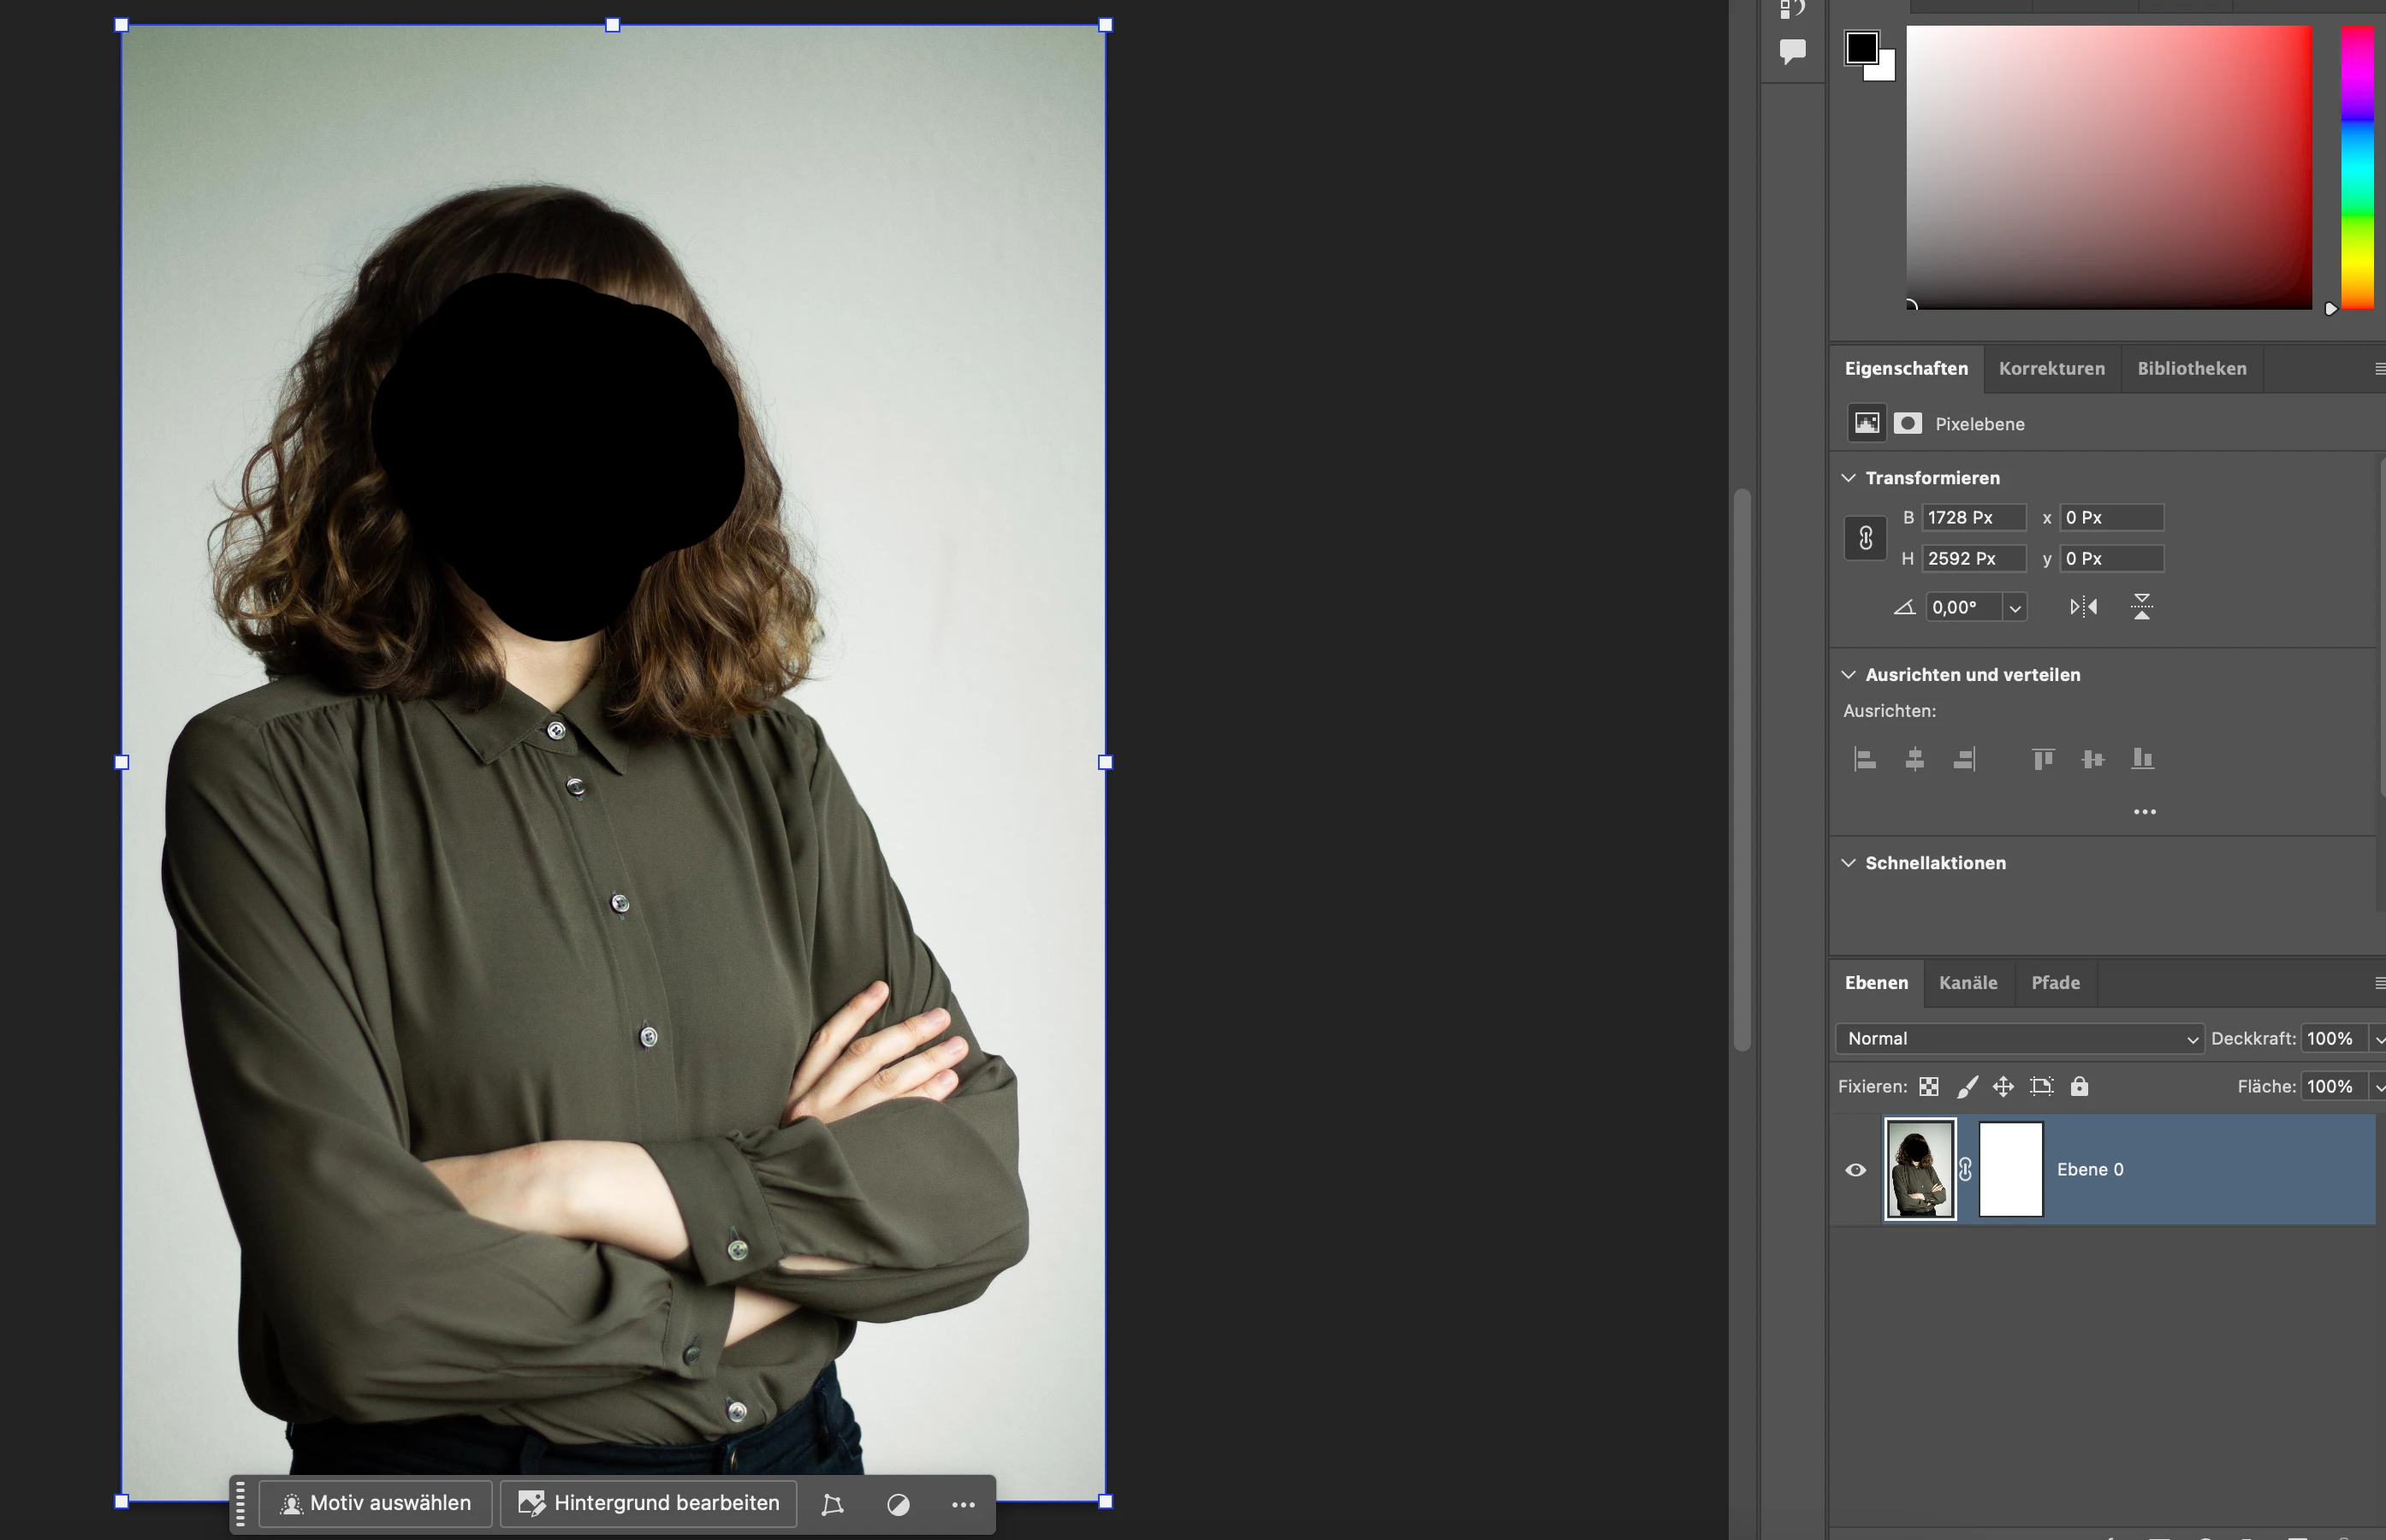Screen dimensions: 2386x1540
Task: Switch to the Kanäle tab
Action: pos(1967,982)
